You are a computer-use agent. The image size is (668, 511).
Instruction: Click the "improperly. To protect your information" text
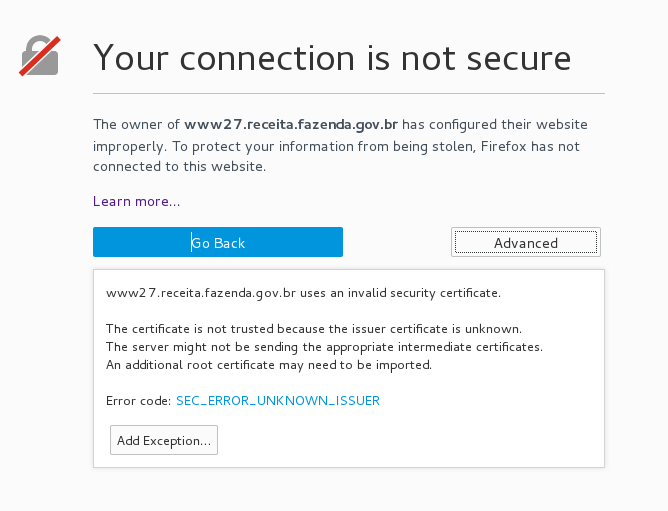[223, 147]
